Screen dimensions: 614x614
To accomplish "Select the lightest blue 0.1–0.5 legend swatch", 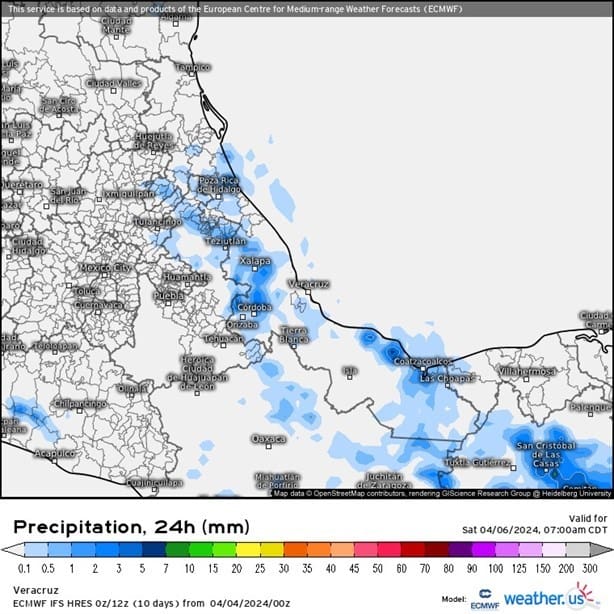I will 36,550.
